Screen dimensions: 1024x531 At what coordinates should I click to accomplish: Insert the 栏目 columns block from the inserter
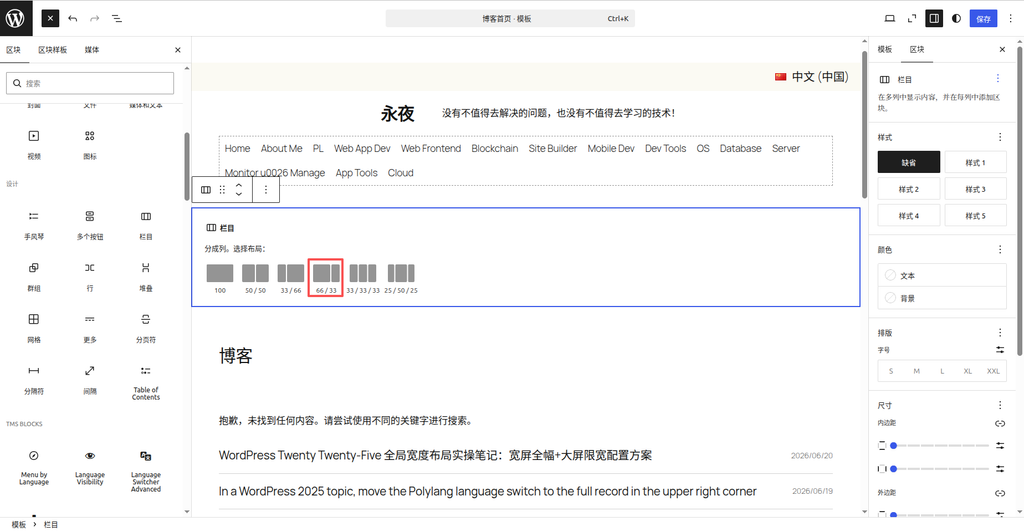(146, 225)
